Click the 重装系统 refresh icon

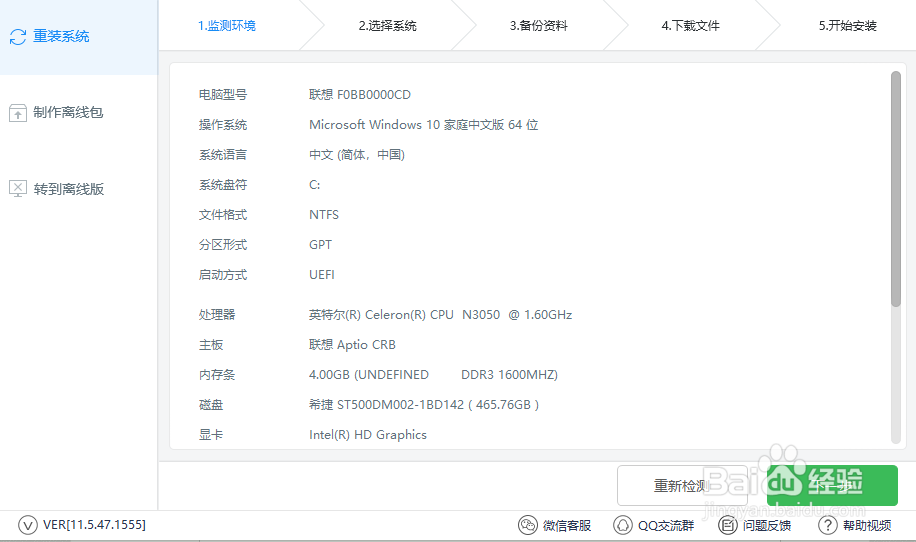[x=18, y=37]
